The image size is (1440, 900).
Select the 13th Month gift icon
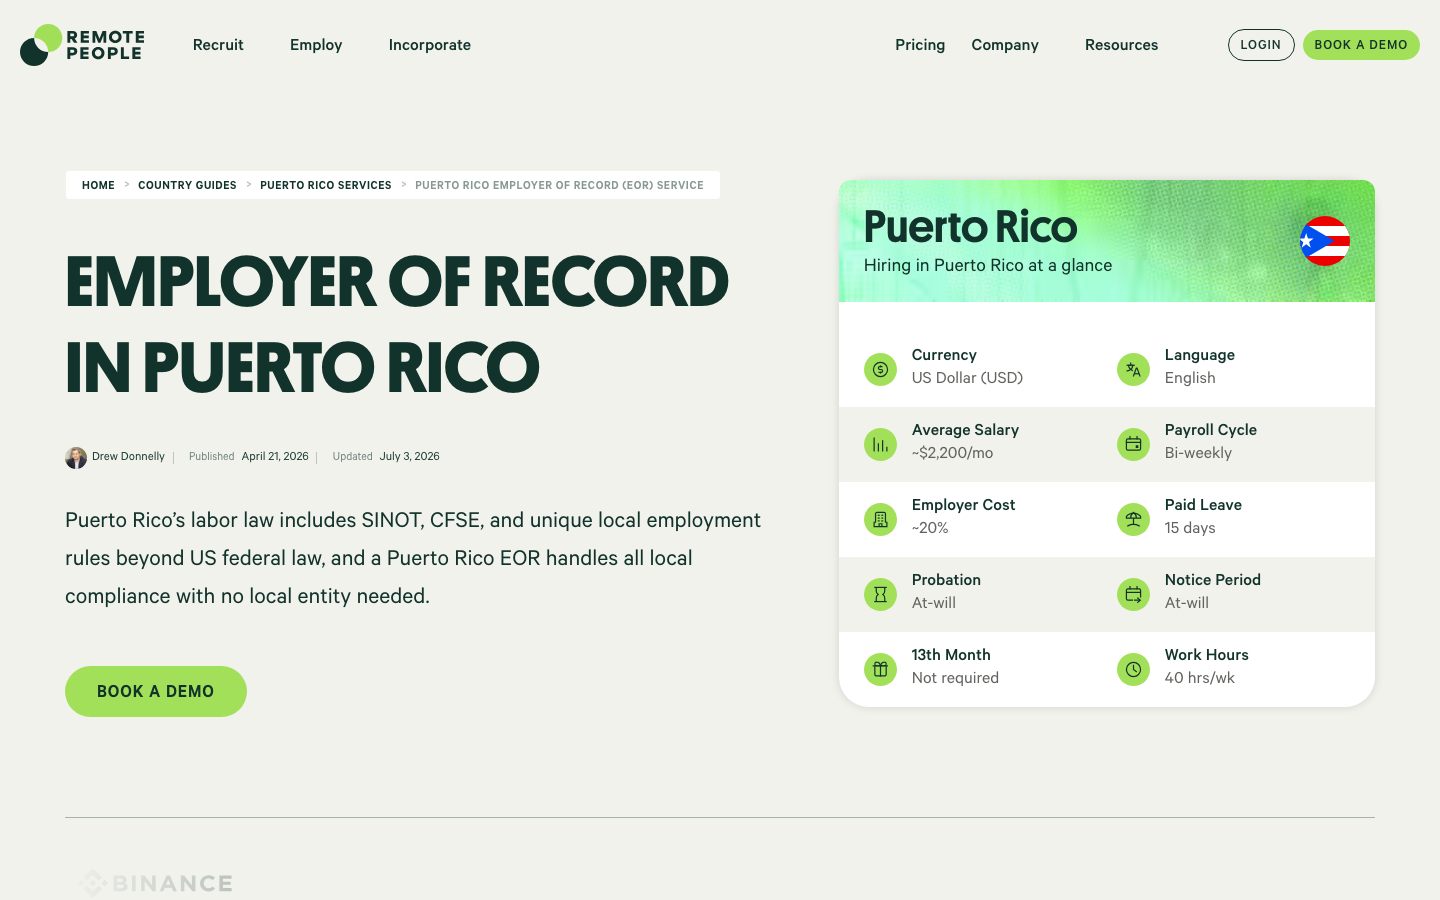pos(880,669)
